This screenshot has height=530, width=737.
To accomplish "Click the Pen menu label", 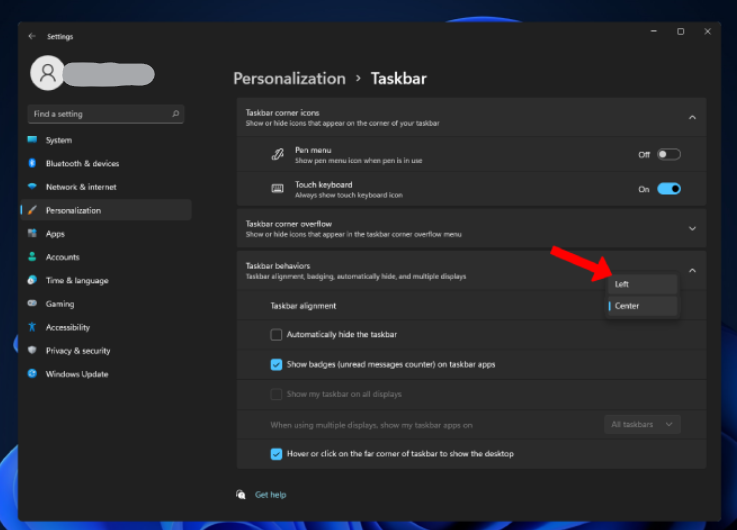I will [x=313, y=150].
